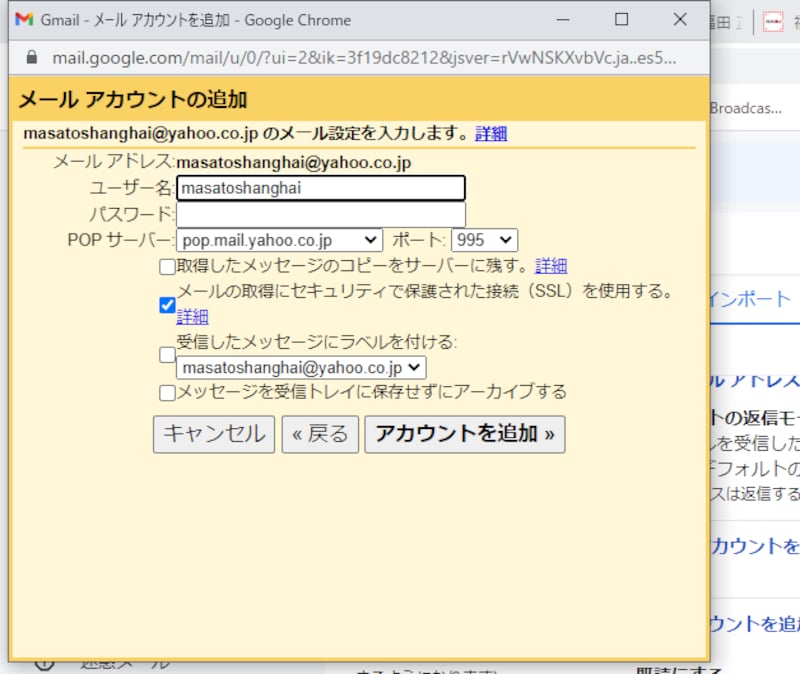Uncheck the SSL secured connection checkbox
800x674 pixels.
click(167, 305)
